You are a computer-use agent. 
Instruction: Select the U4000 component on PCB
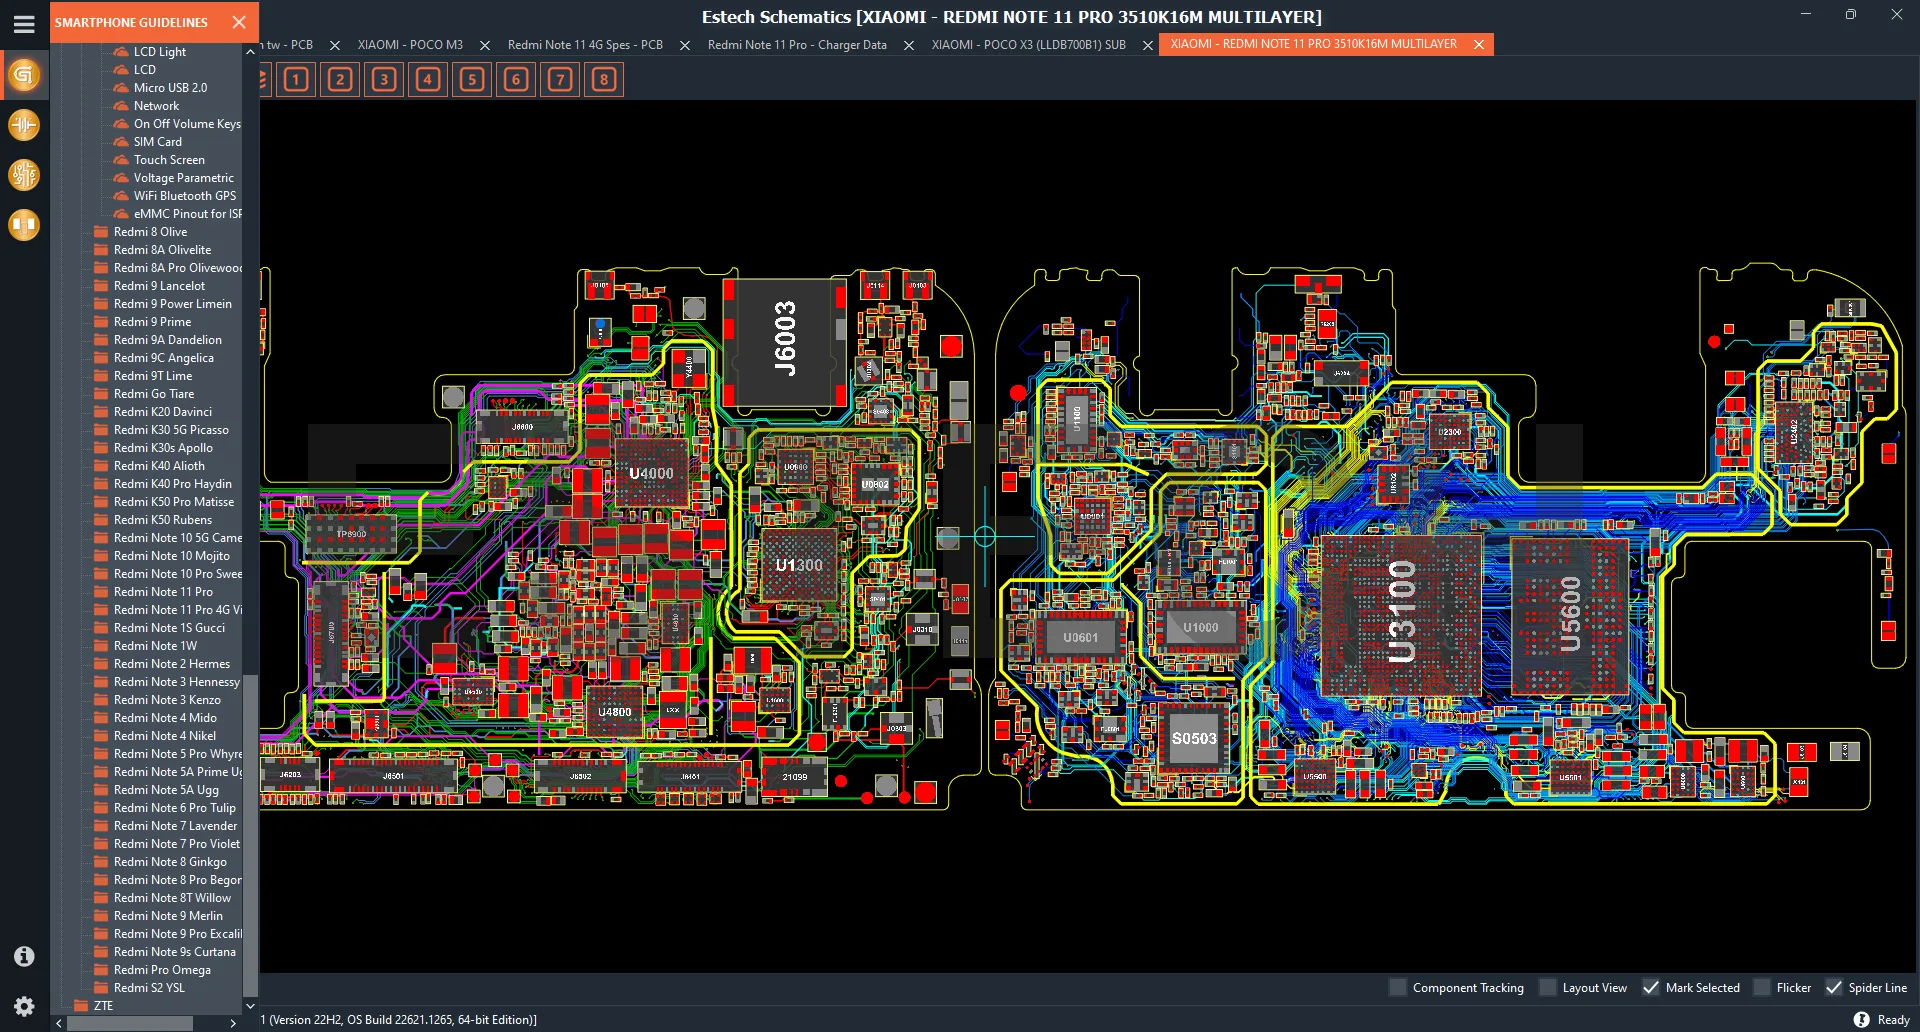point(651,473)
